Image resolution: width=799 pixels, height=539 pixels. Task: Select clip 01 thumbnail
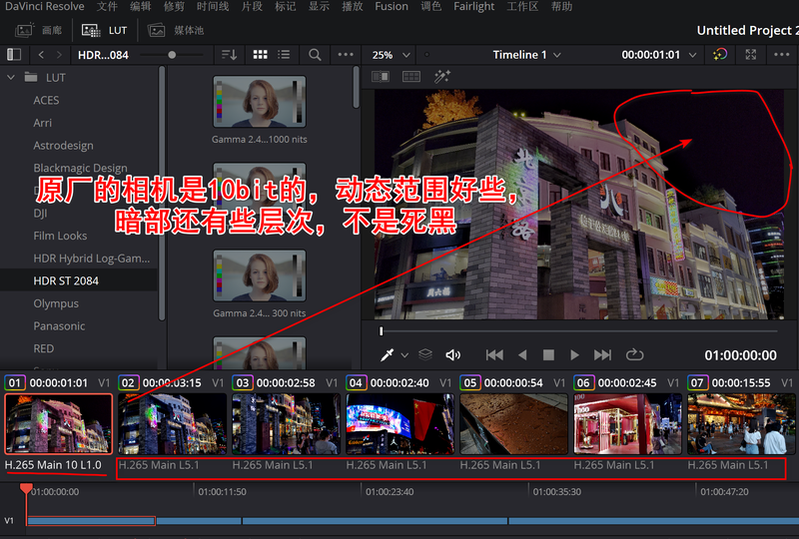[x=59, y=423]
